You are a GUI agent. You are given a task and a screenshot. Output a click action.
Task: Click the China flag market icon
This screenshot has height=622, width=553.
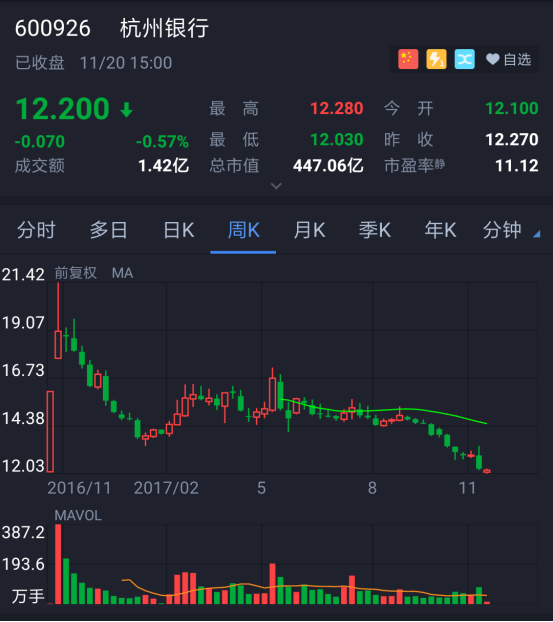point(408,60)
